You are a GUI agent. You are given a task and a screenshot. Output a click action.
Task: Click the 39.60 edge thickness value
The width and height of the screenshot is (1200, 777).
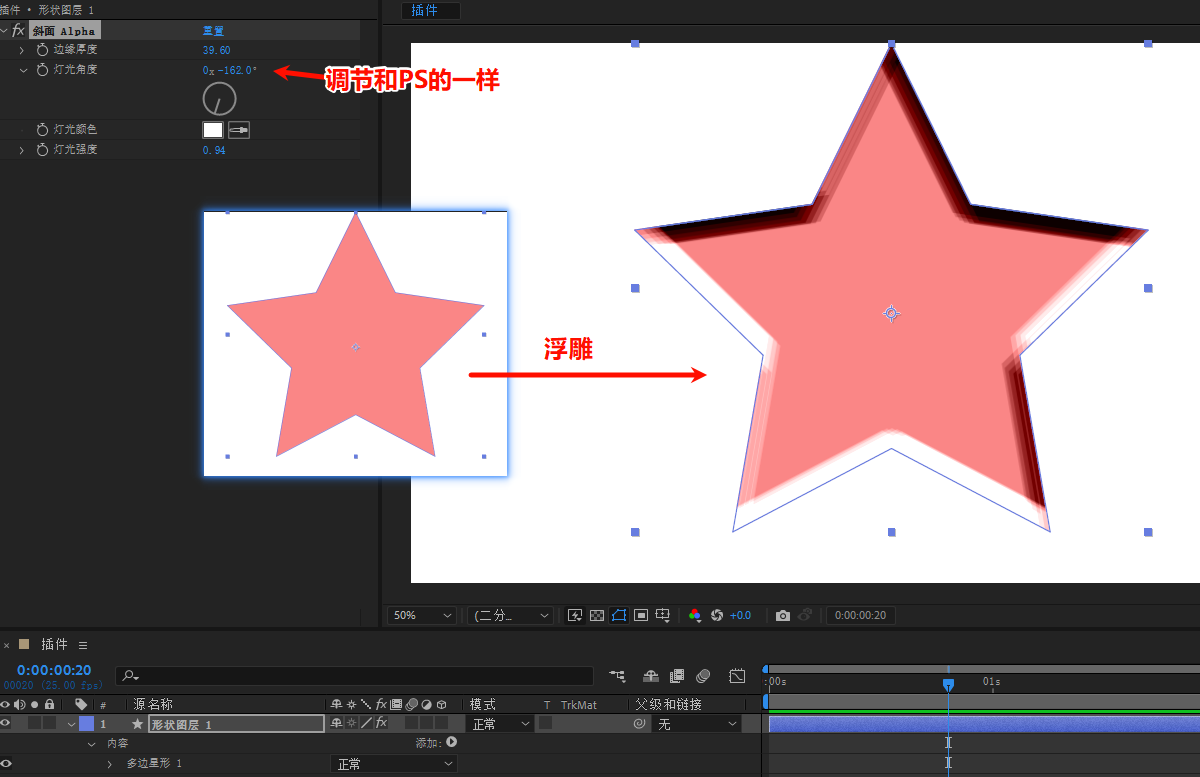point(216,50)
